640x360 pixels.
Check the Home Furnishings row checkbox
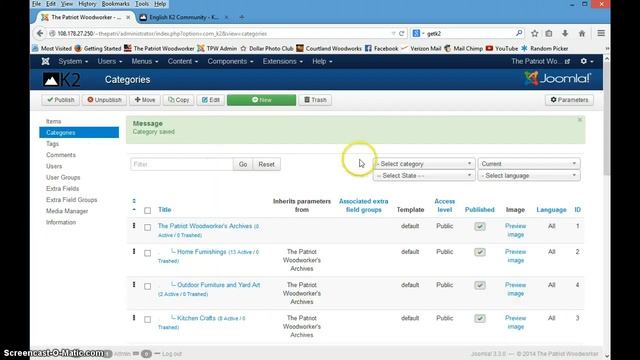147,253
